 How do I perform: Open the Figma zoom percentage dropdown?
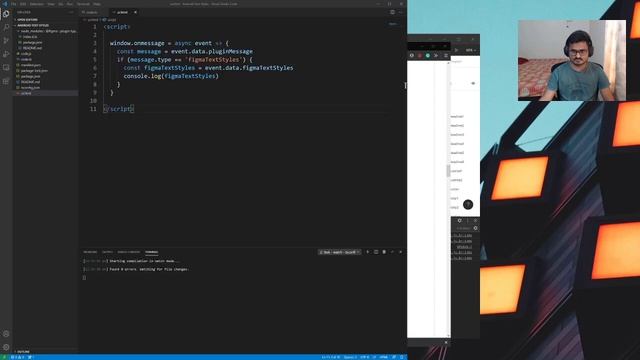(x=471, y=50)
